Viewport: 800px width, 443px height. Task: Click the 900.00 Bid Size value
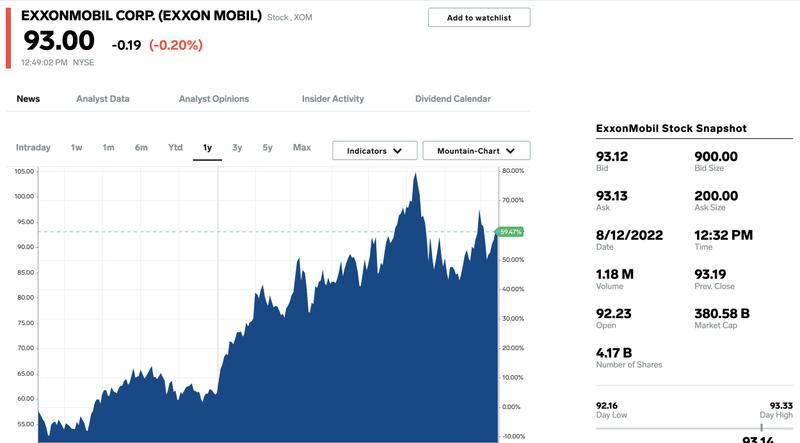[x=716, y=156]
